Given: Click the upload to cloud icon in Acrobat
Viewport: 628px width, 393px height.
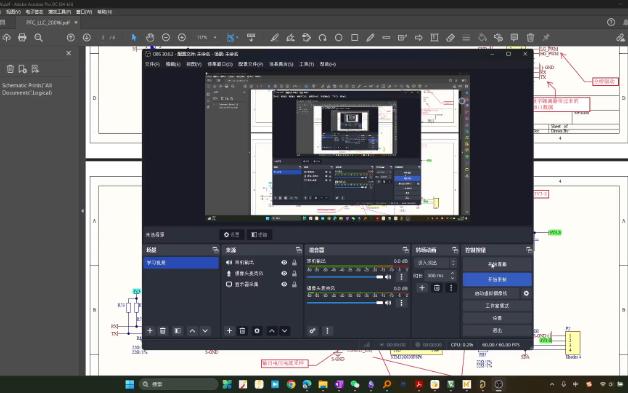Looking at the screenshot, I should [6, 38].
